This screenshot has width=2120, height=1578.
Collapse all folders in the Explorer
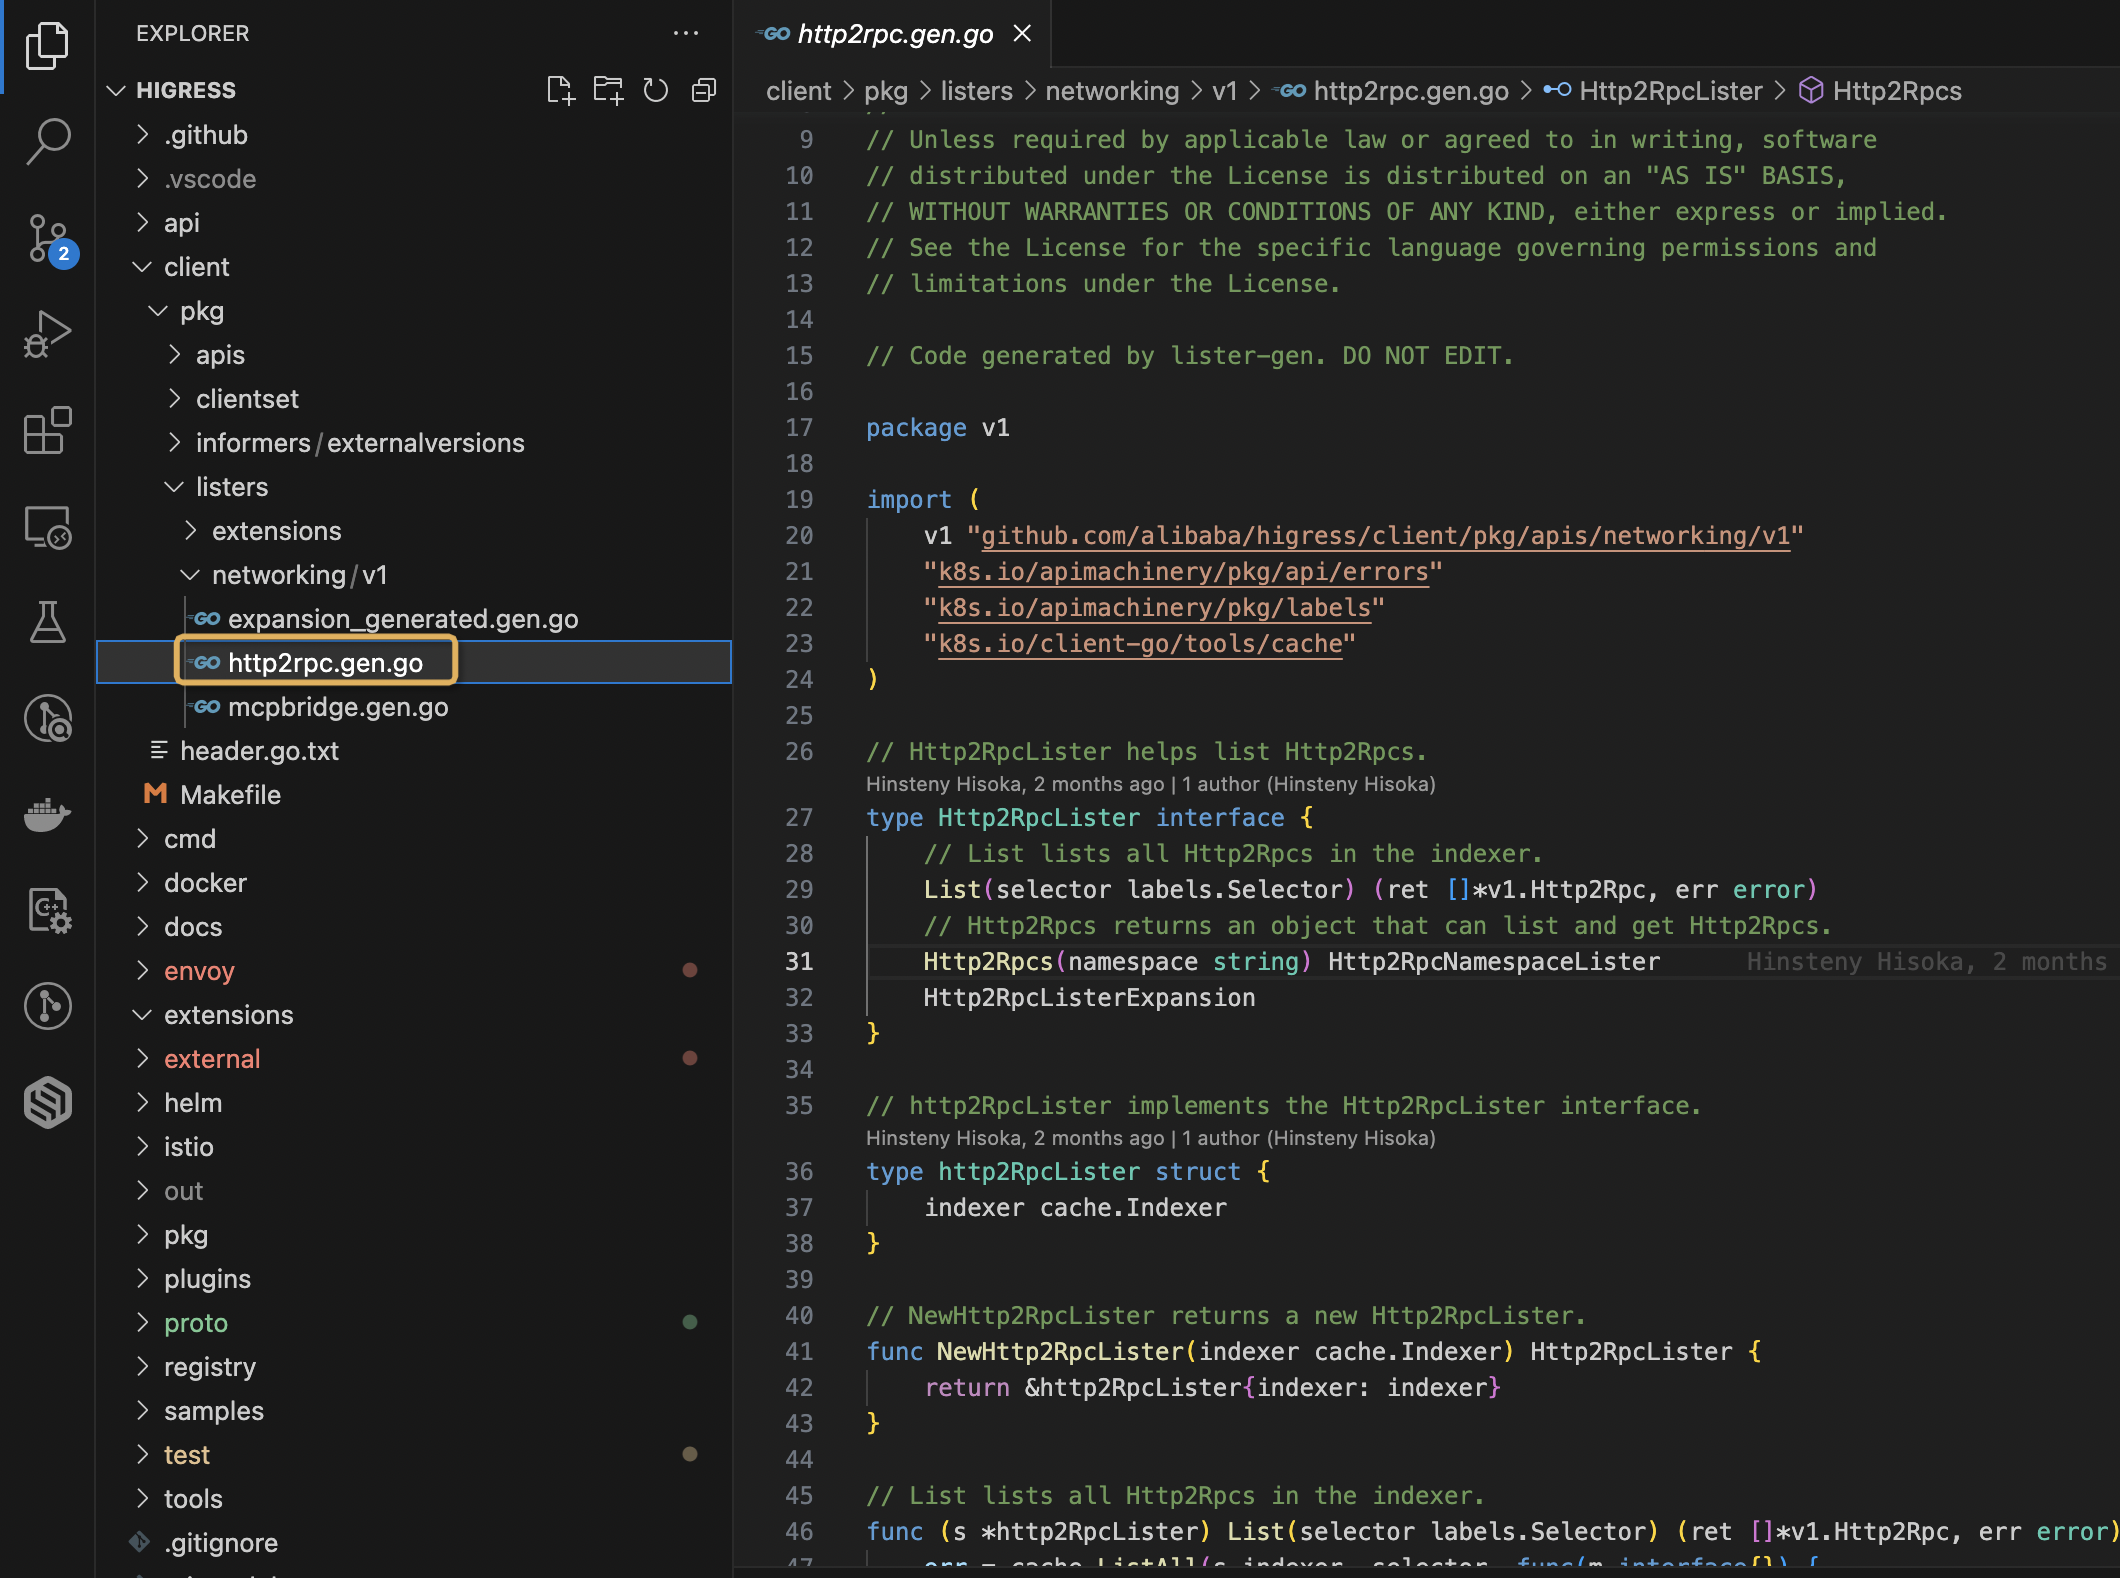pos(703,90)
